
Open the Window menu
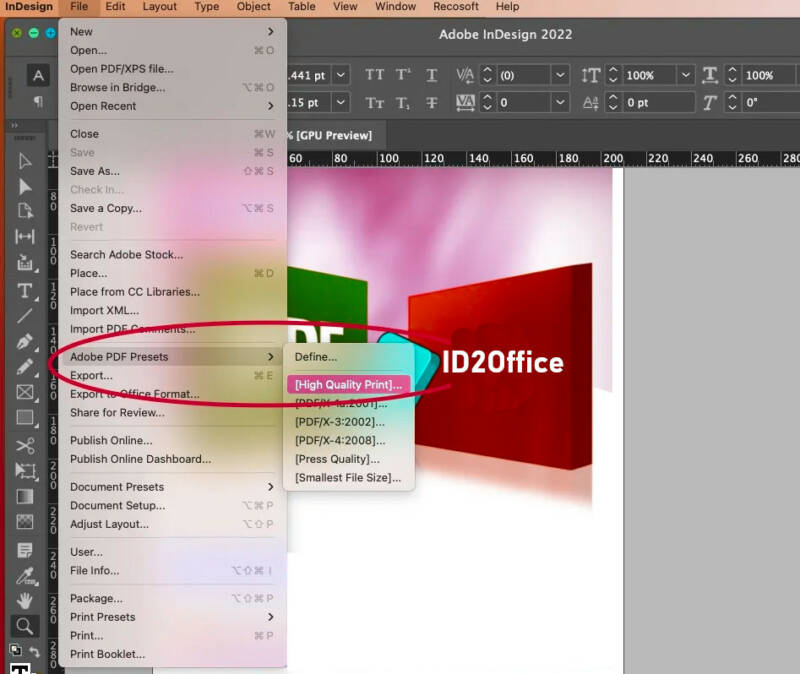point(395,7)
